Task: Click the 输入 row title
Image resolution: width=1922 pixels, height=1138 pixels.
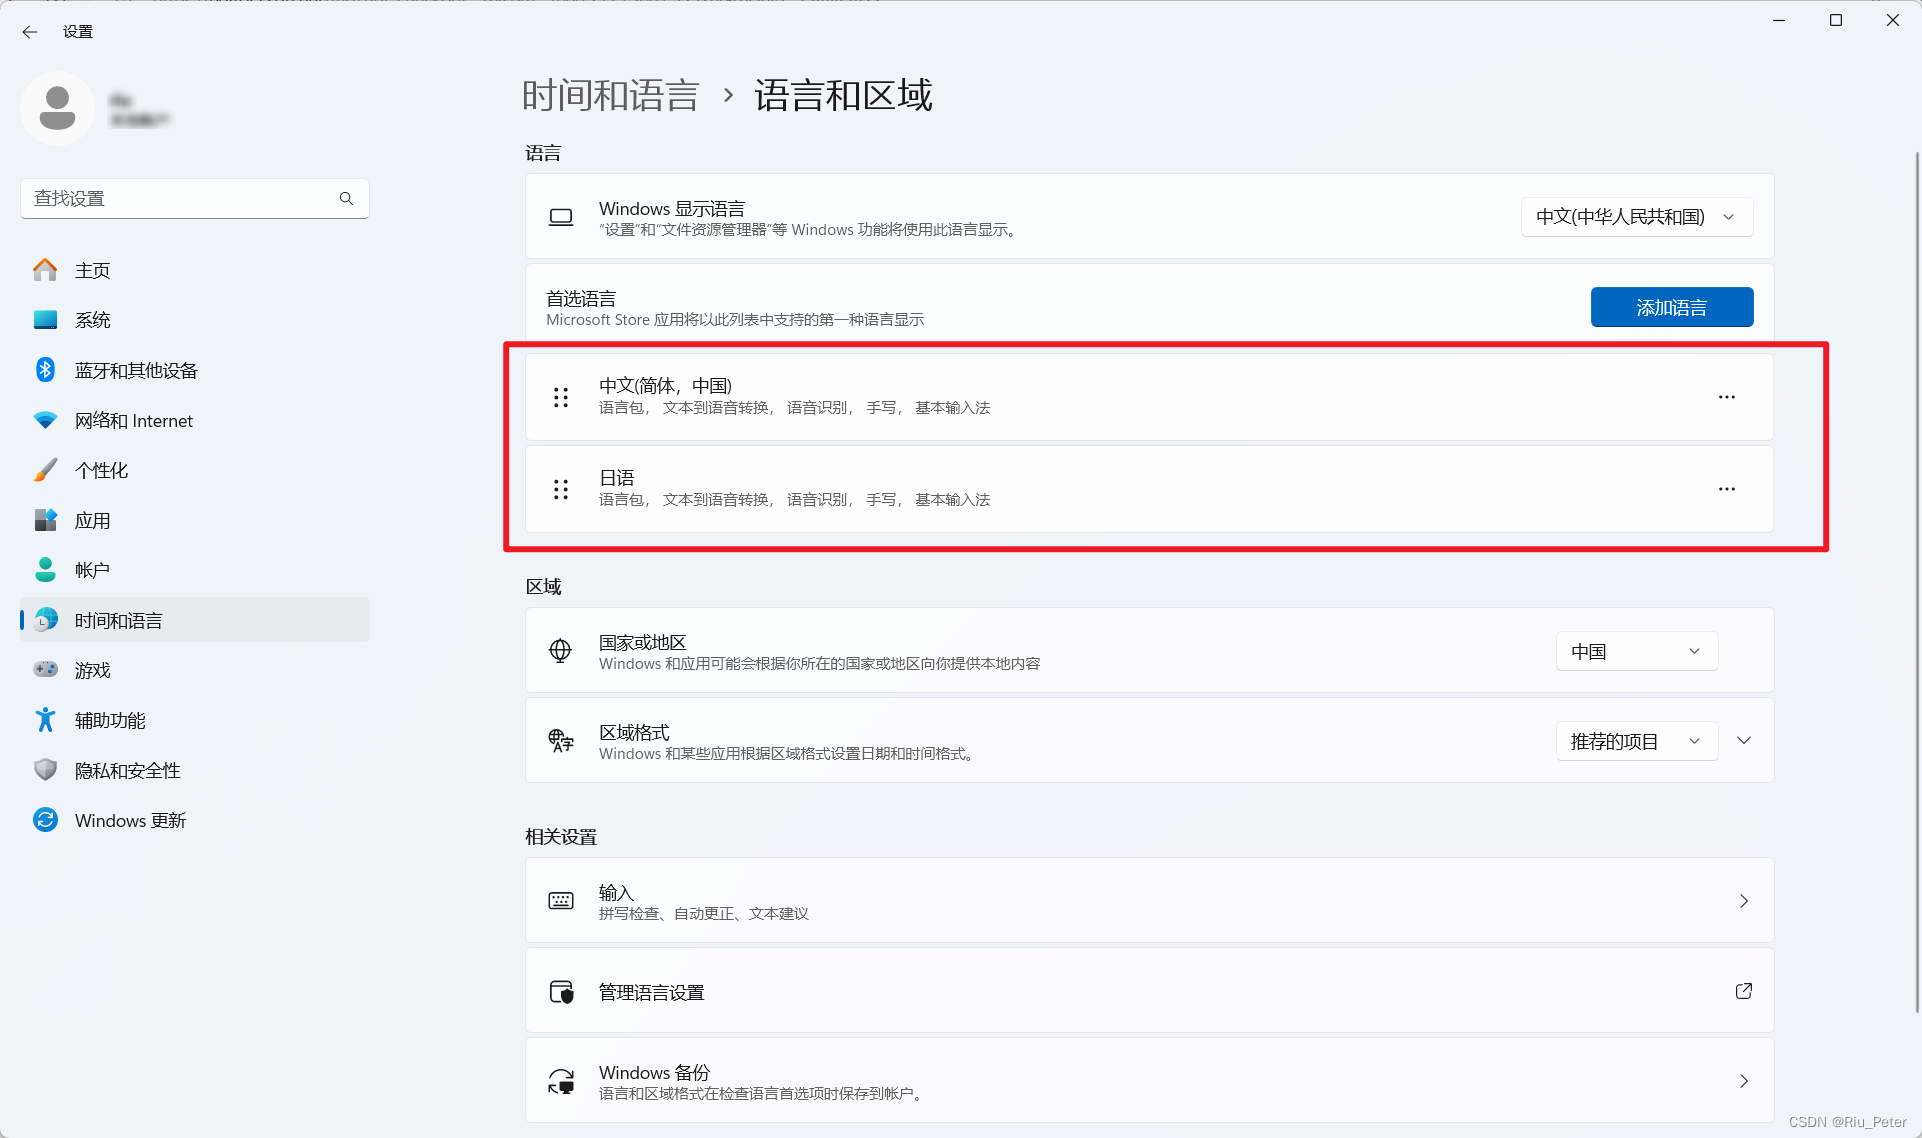Action: [616, 892]
